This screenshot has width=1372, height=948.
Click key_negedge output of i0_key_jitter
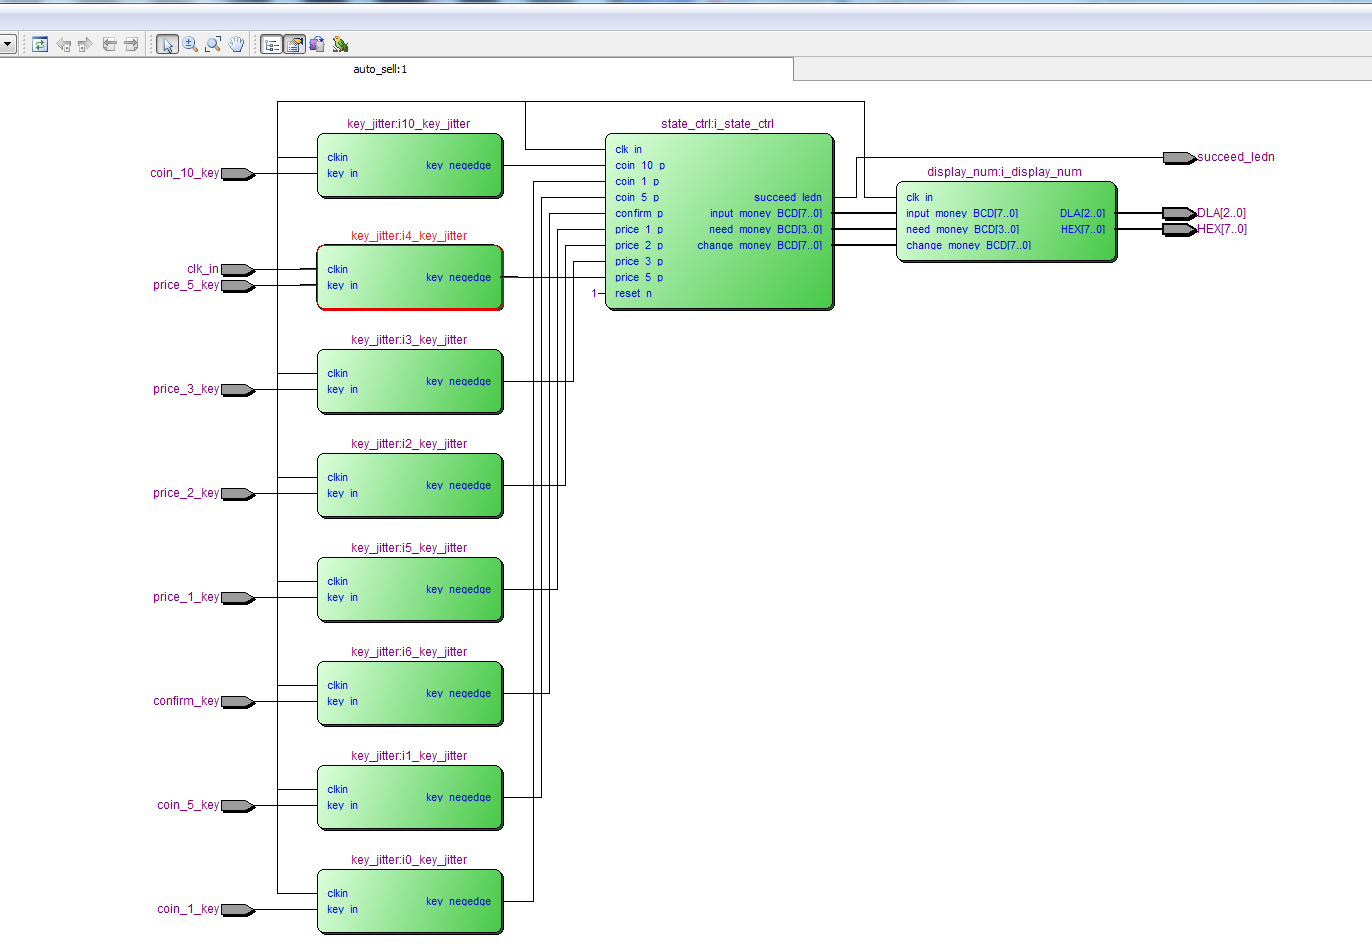[x=458, y=902]
